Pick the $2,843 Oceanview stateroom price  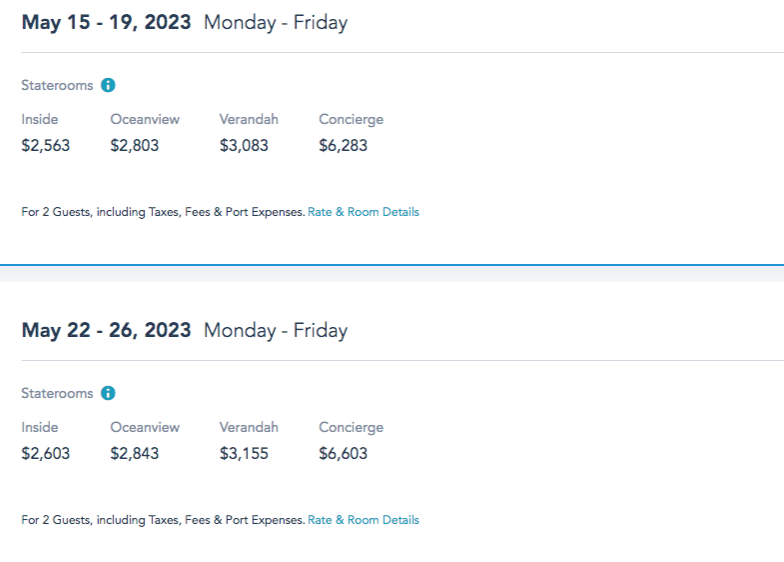pos(134,454)
